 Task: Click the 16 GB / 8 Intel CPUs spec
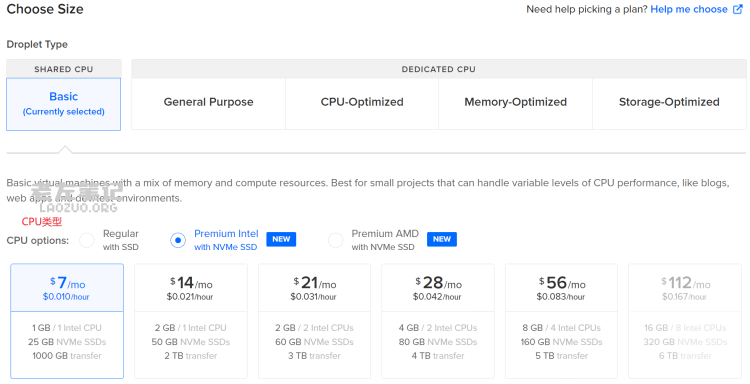coord(685,328)
